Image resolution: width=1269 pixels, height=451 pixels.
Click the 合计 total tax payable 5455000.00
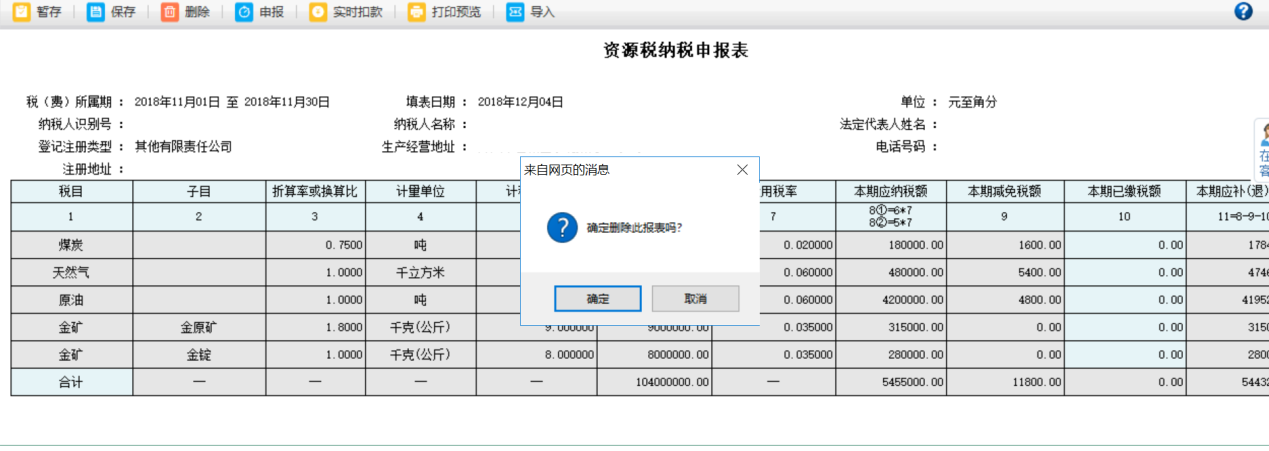coord(891,382)
